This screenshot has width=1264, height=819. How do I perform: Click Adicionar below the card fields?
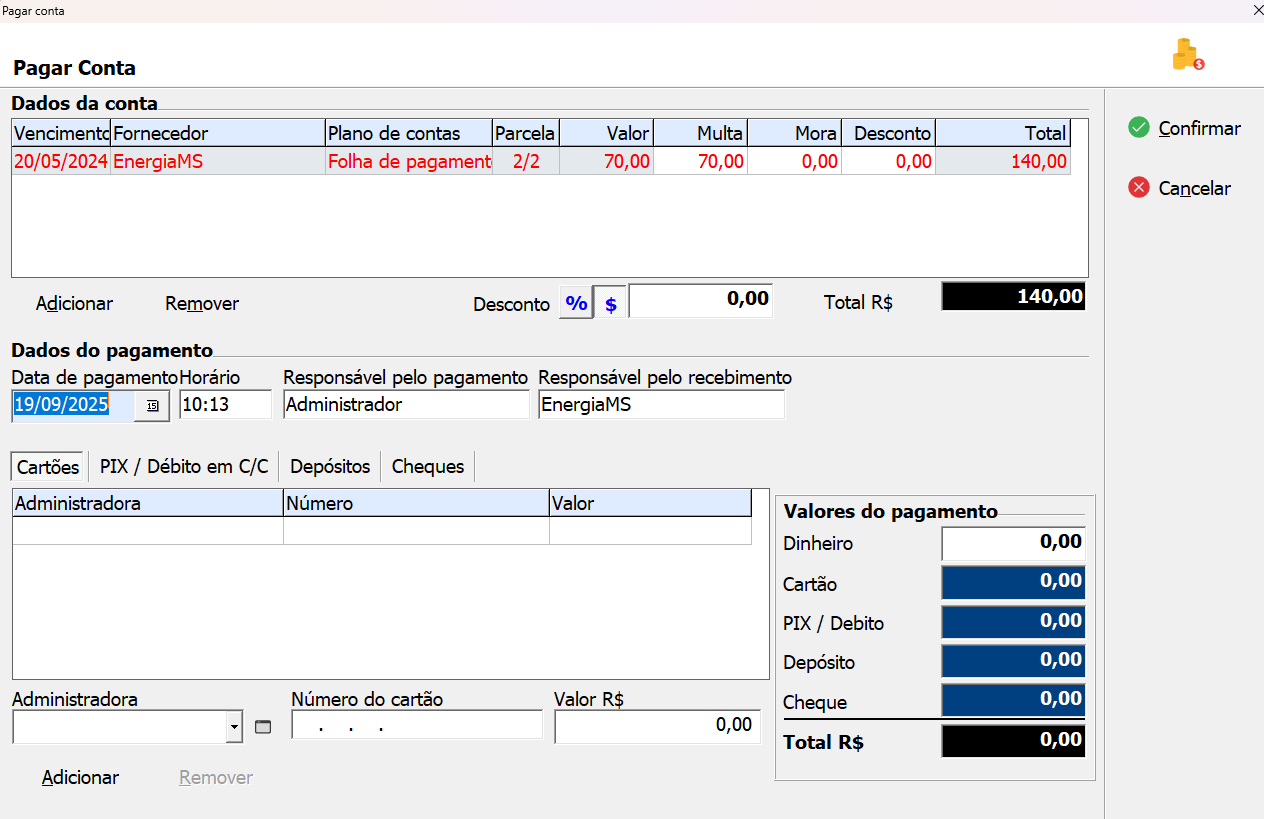(x=80, y=777)
